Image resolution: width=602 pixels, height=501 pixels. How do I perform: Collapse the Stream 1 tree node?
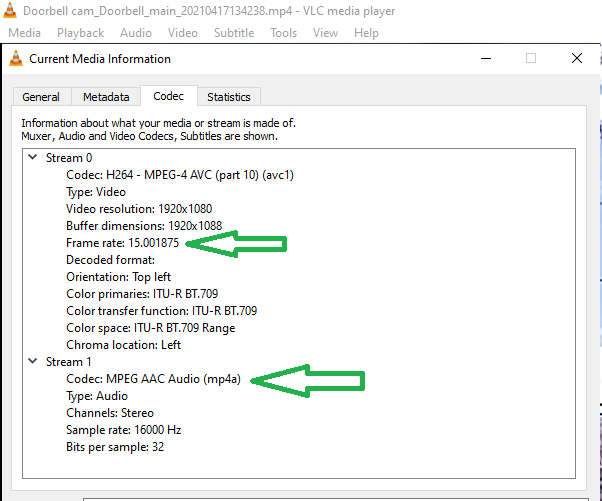pyautogui.click(x=33, y=361)
